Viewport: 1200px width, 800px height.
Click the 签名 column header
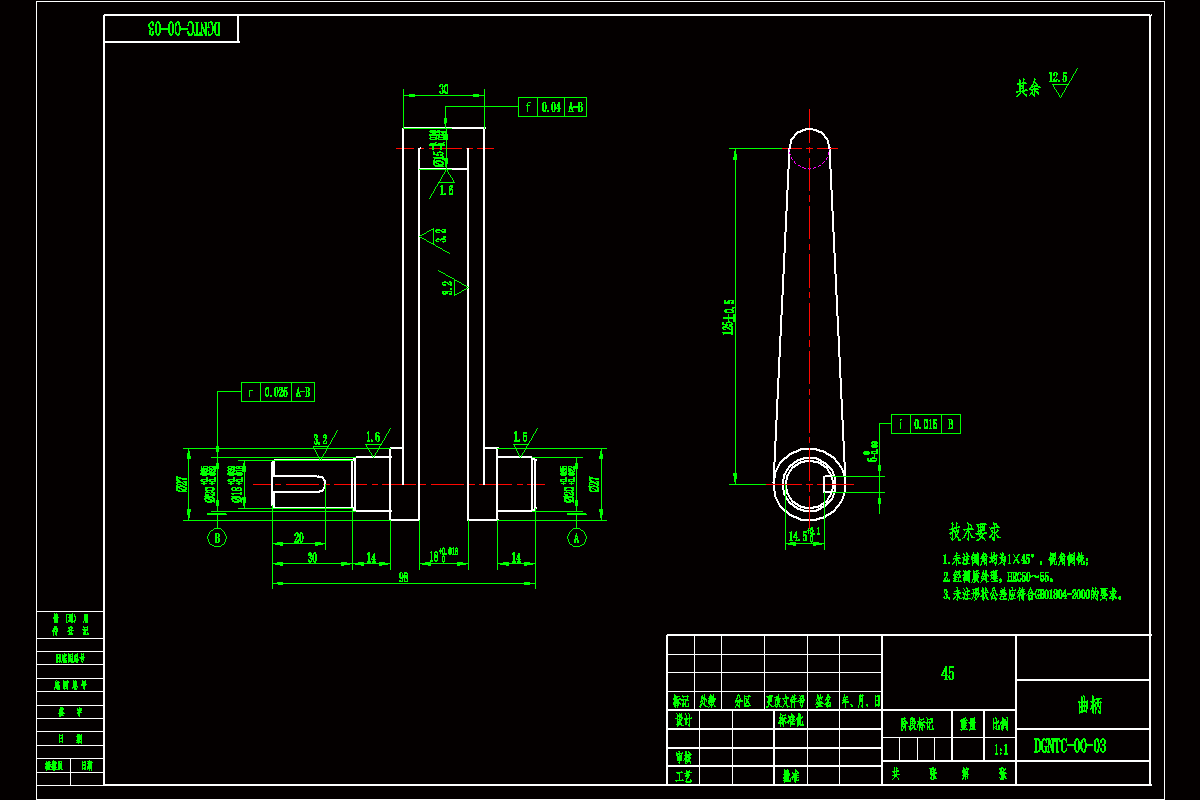(824, 701)
